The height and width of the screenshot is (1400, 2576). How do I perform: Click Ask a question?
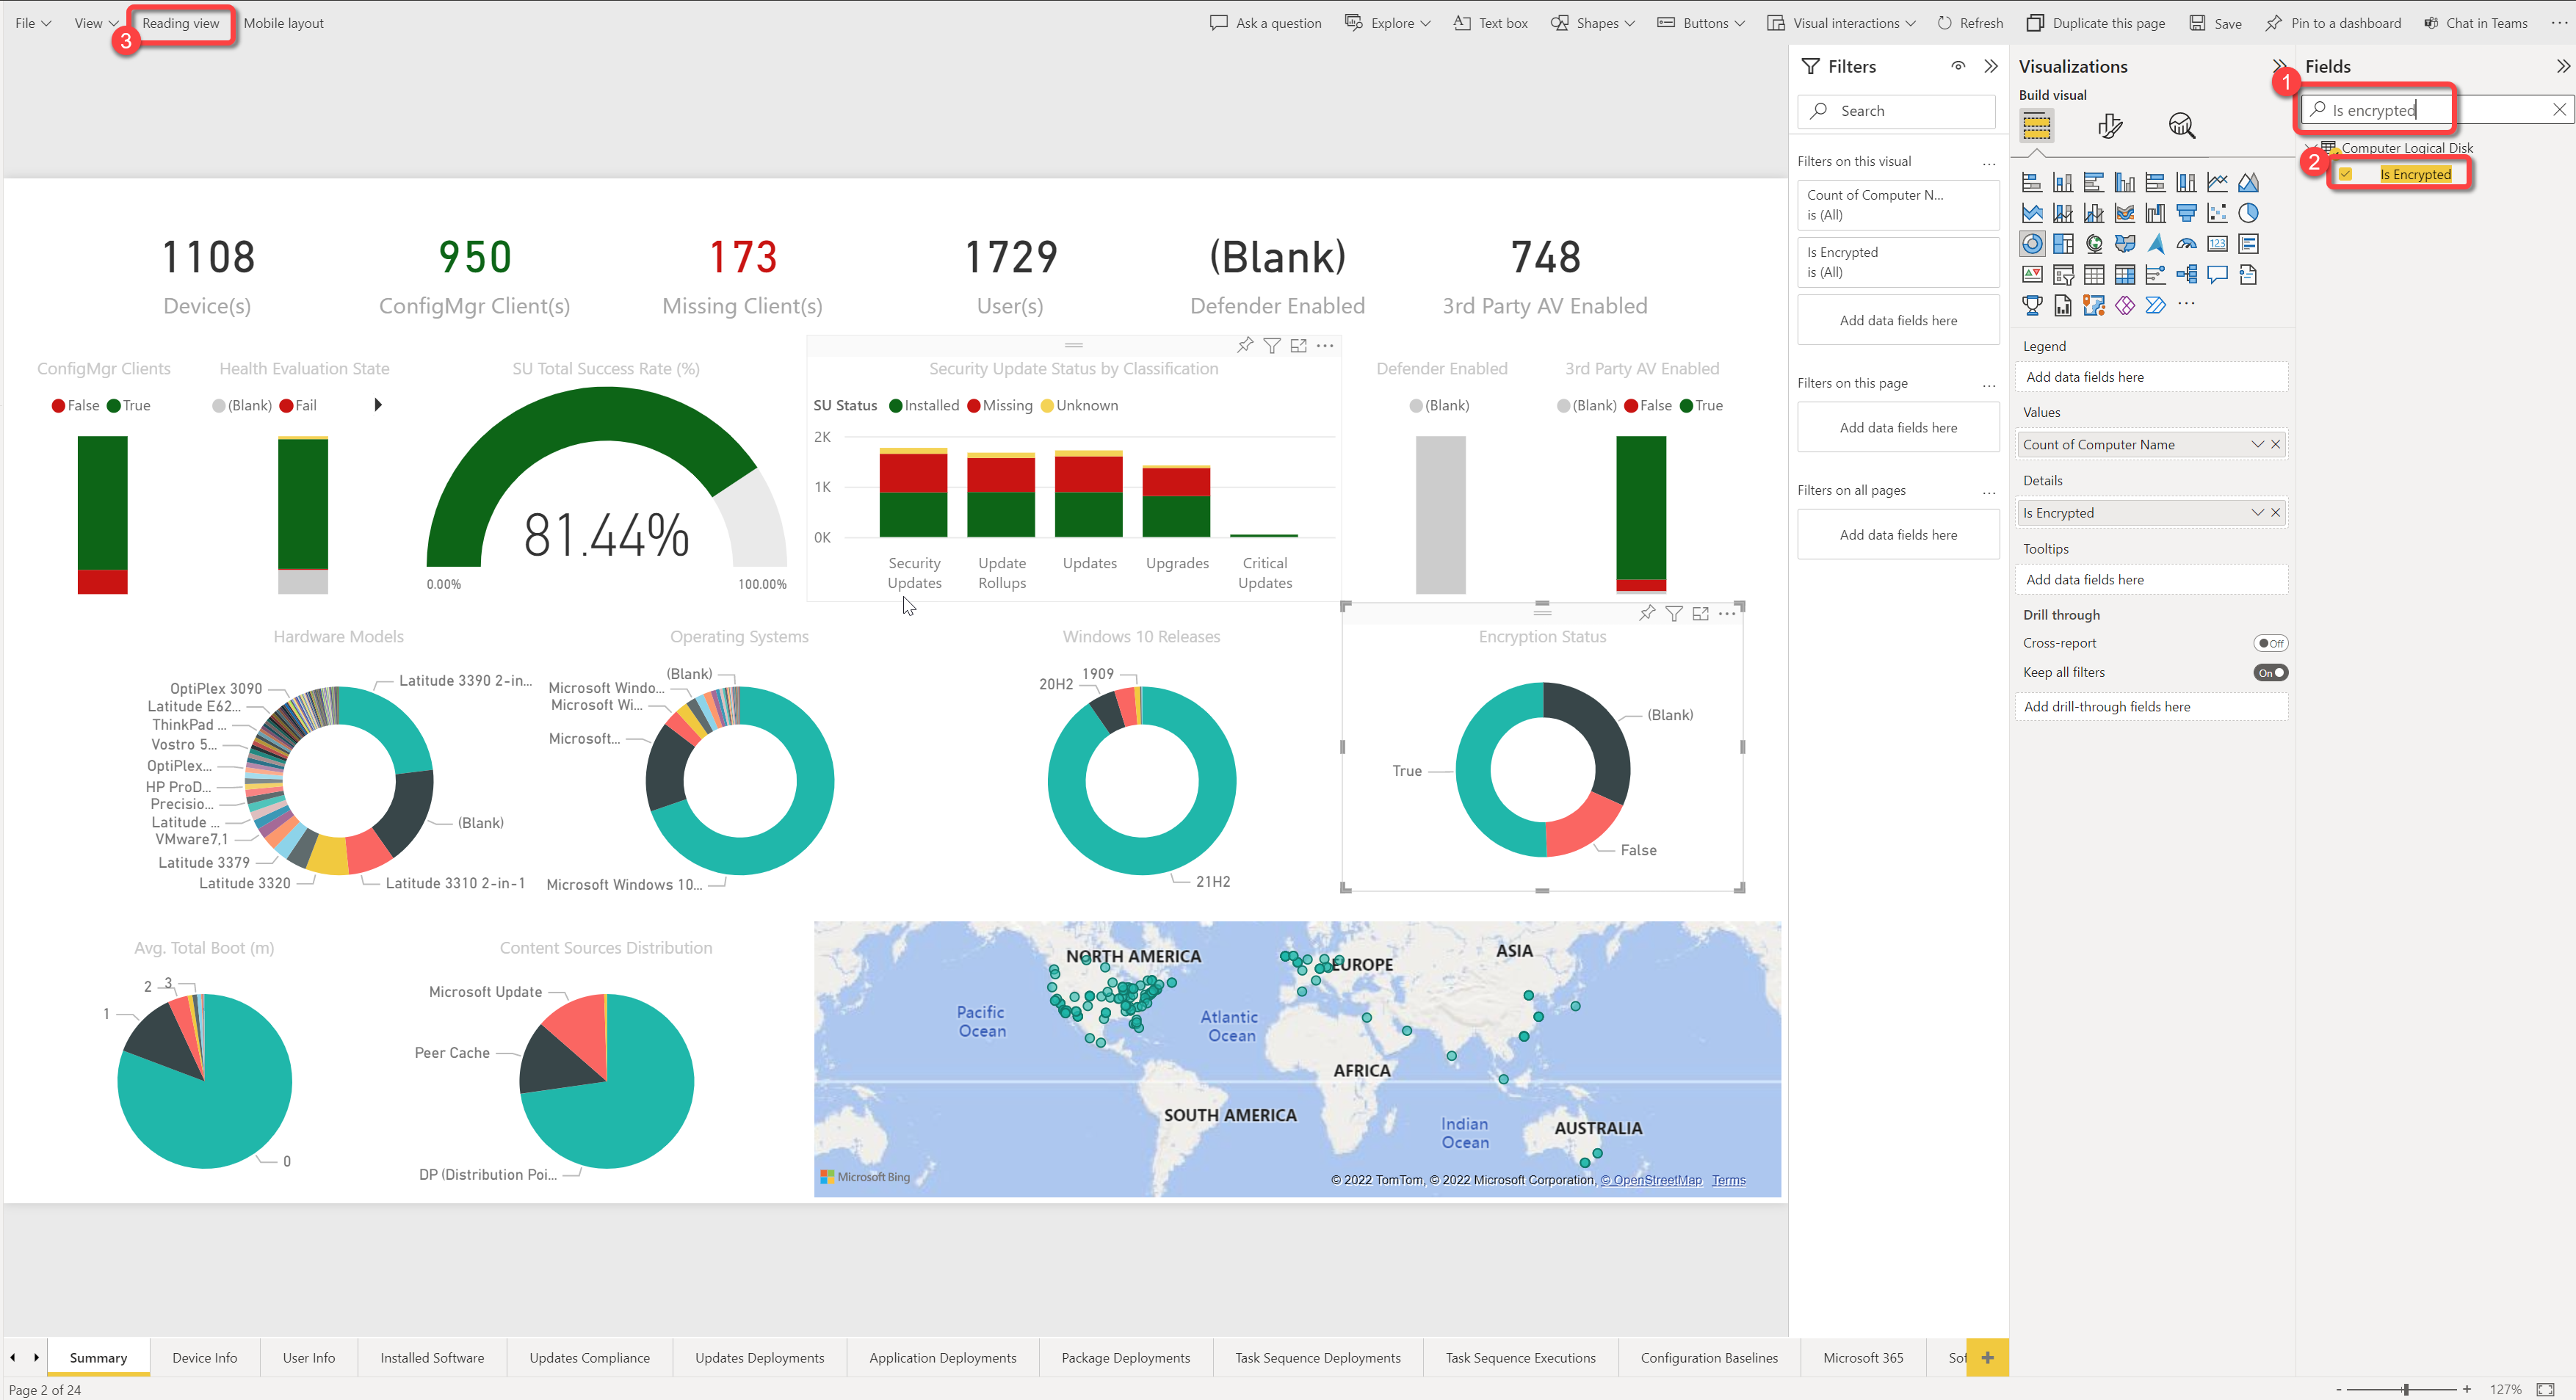1266,23
